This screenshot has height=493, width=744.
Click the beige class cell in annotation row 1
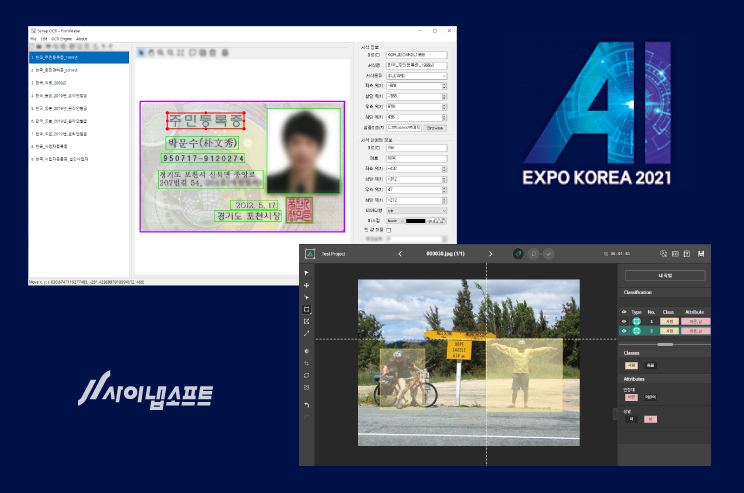670,321
